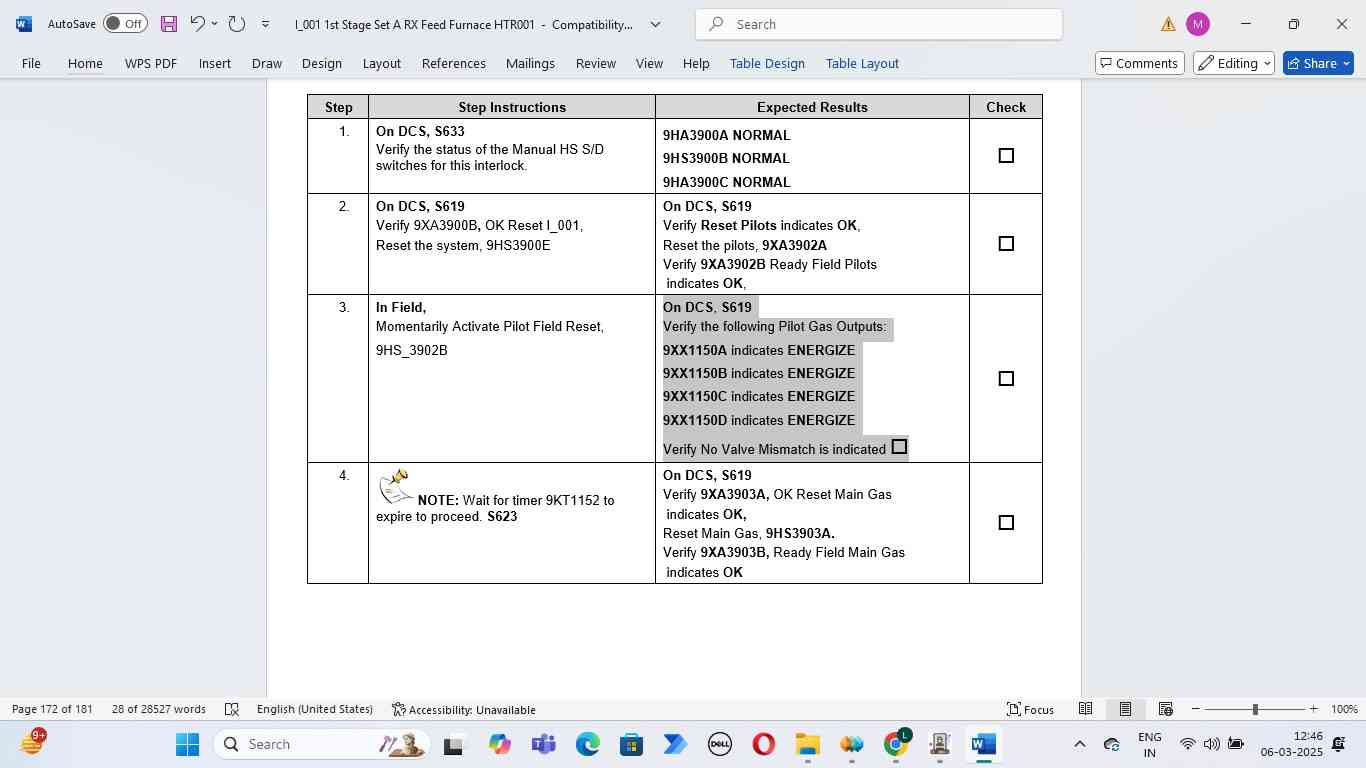Click the taskbar Search box
Image resolution: width=1366 pixels, height=768 pixels.
point(323,744)
